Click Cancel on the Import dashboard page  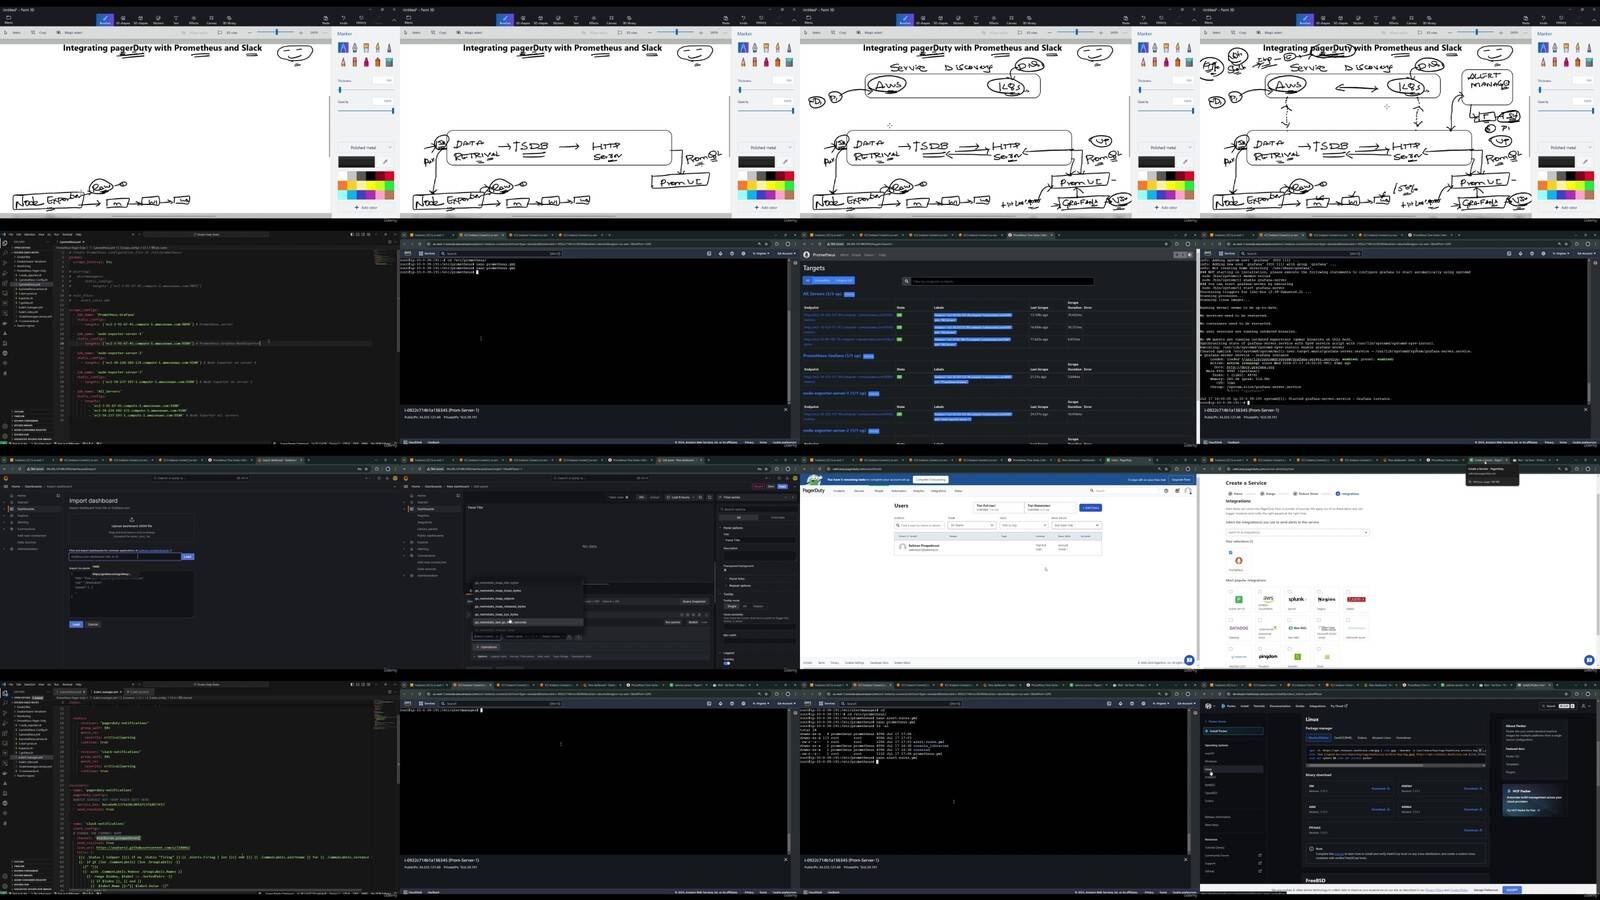(93, 624)
